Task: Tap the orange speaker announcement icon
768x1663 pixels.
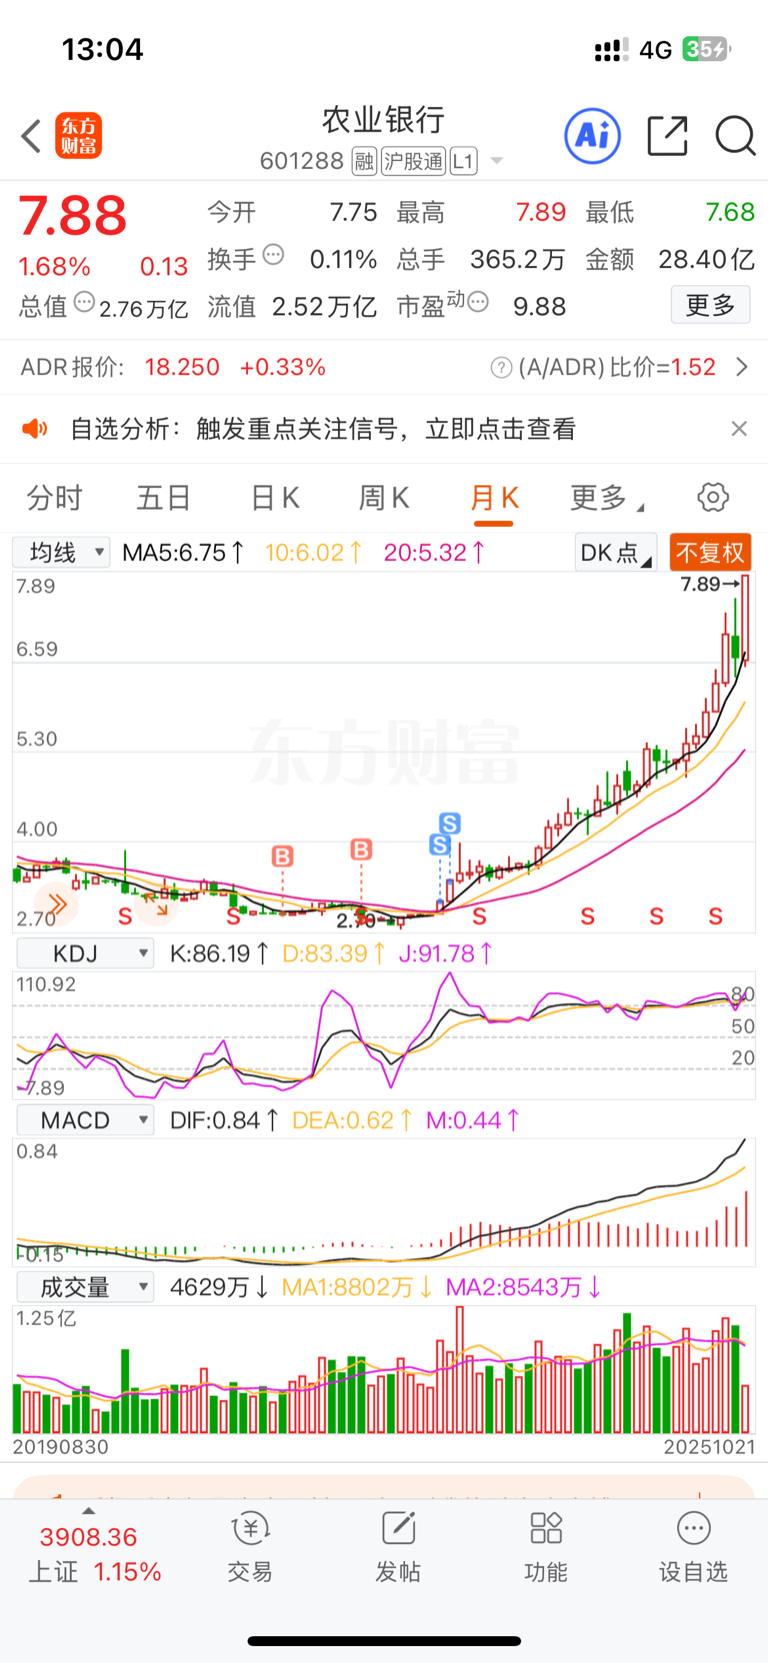Action: (x=35, y=429)
